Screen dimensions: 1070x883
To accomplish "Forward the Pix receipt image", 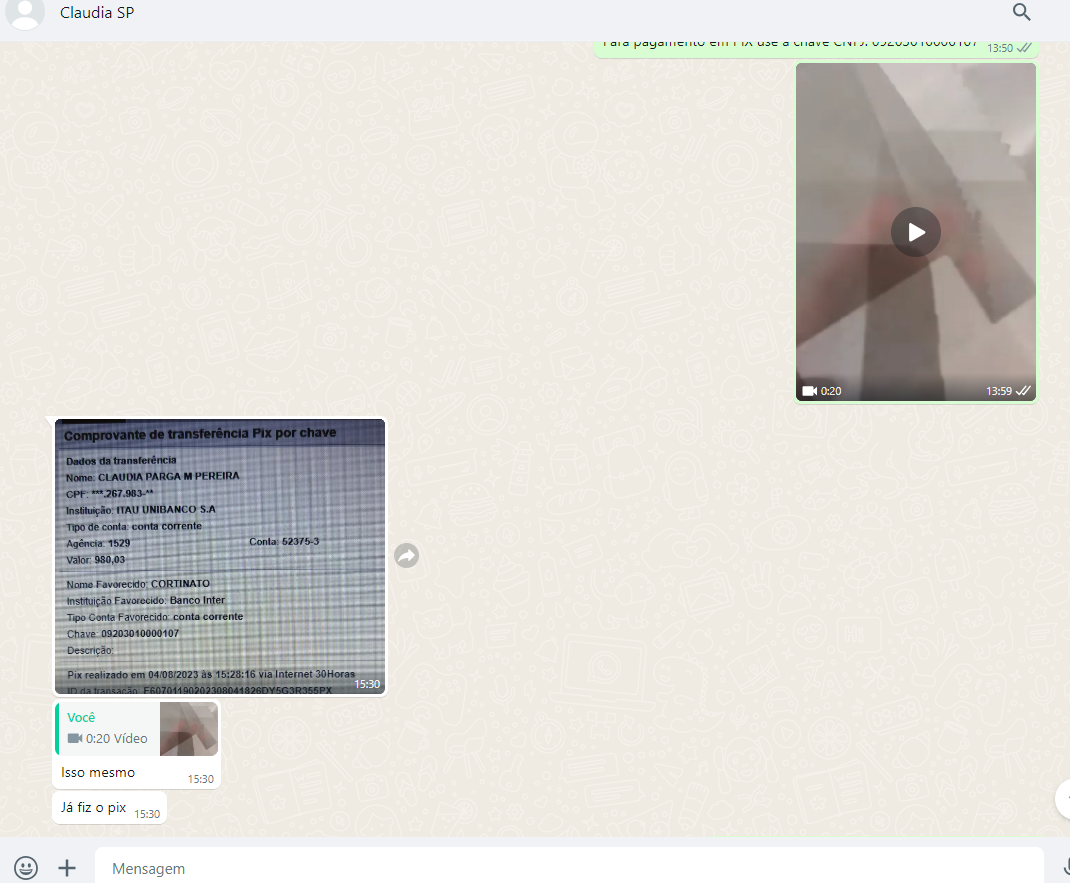I will 407,555.
